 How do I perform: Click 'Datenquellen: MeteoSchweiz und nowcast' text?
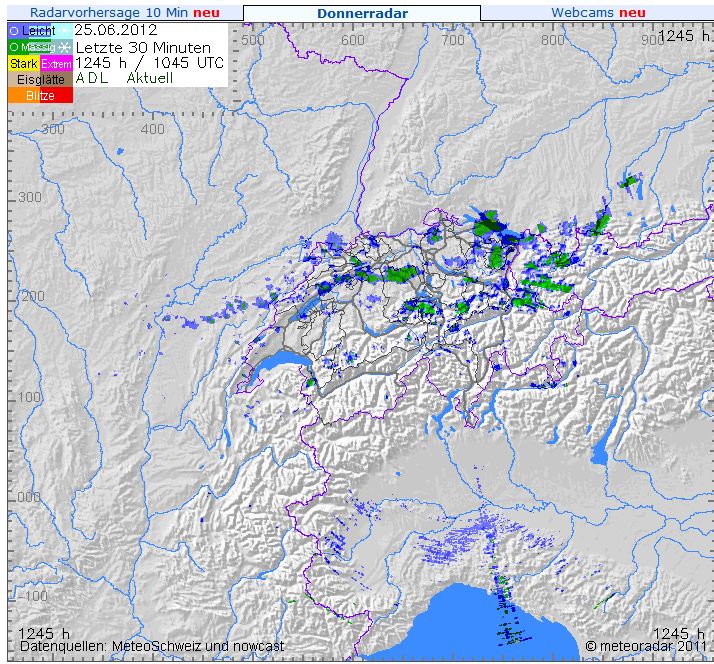[x=152, y=646]
